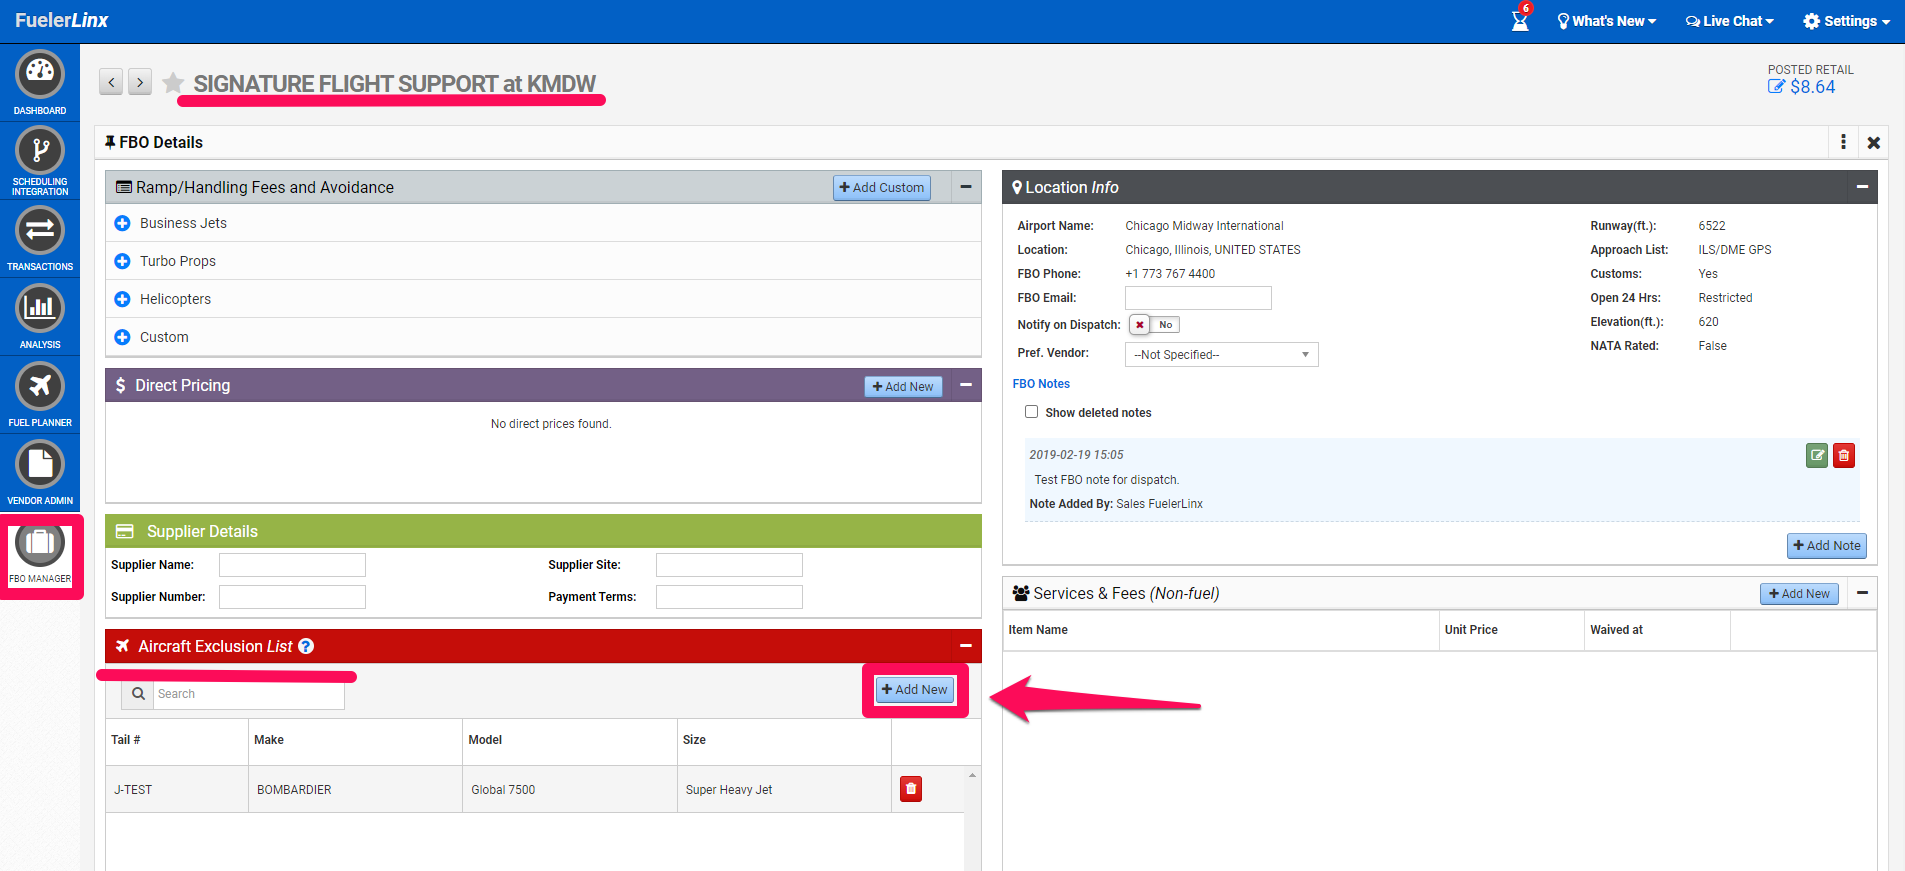Open the Pref. Vendor dropdown
Screen dimensions: 1905x871
pyautogui.click(x=1221, y=354)
